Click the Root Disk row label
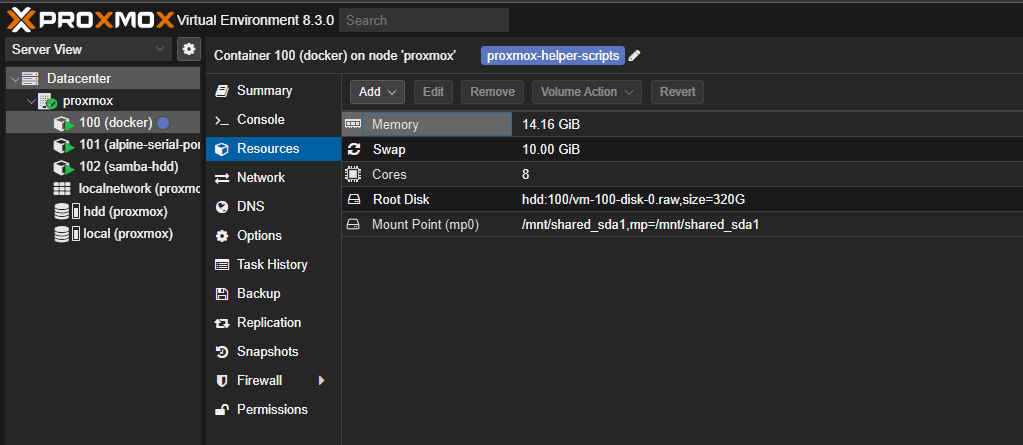This screenshot has width=1023, height=445. point(401,200)
